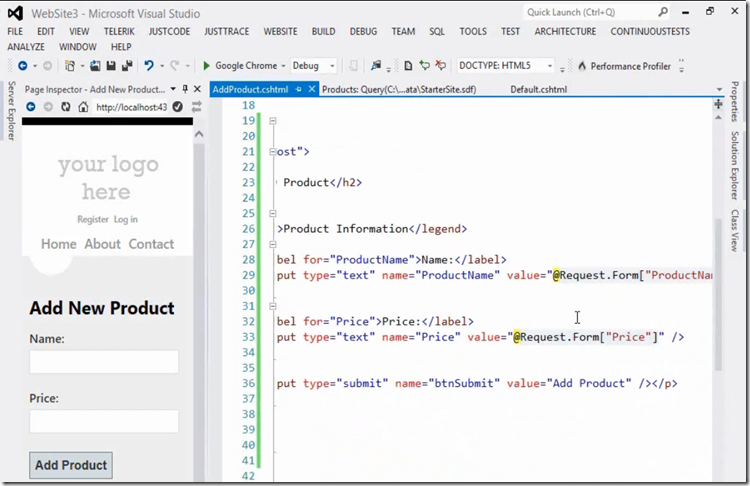Click the Add Product button in preview

tap(71, 465)
